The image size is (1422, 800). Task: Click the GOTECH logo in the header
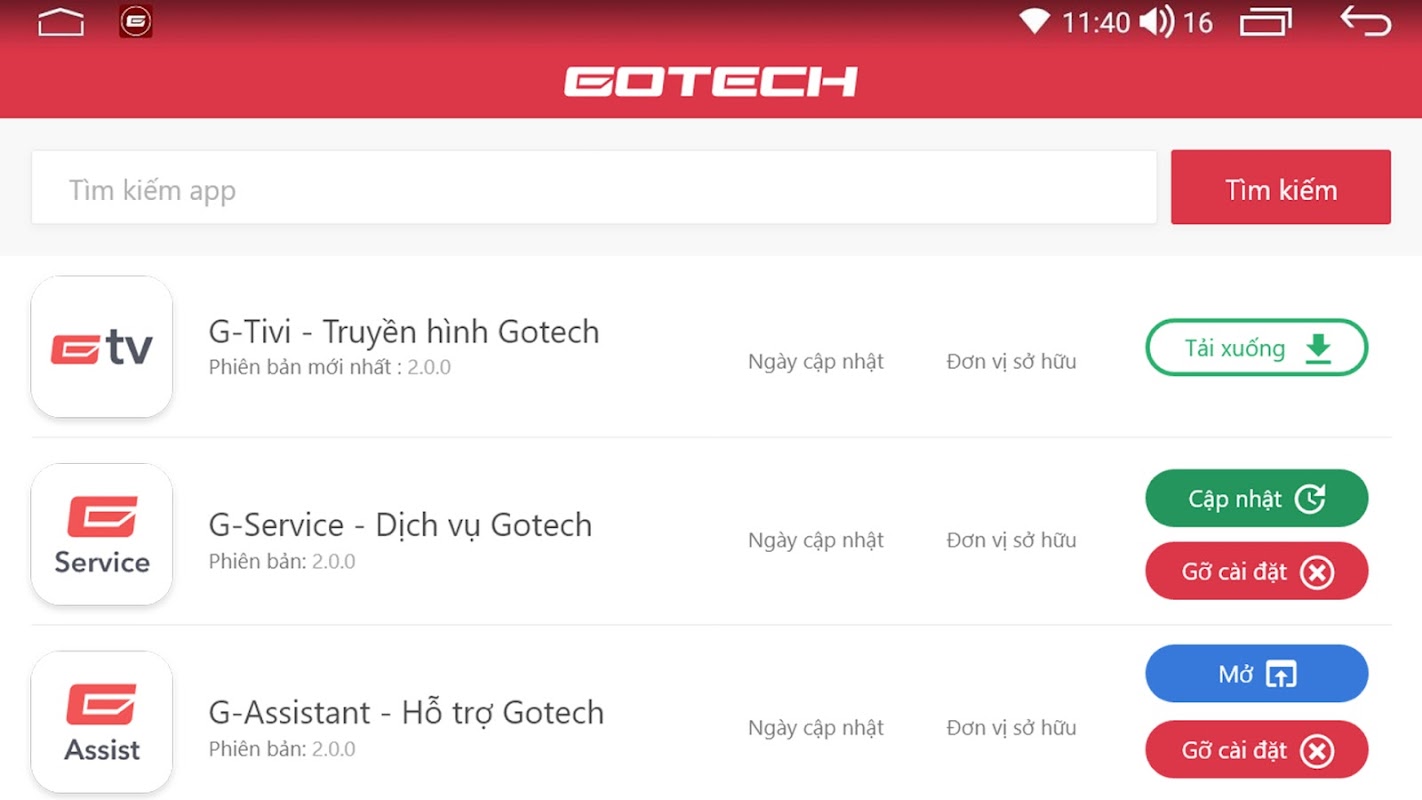tap(711, 81)
